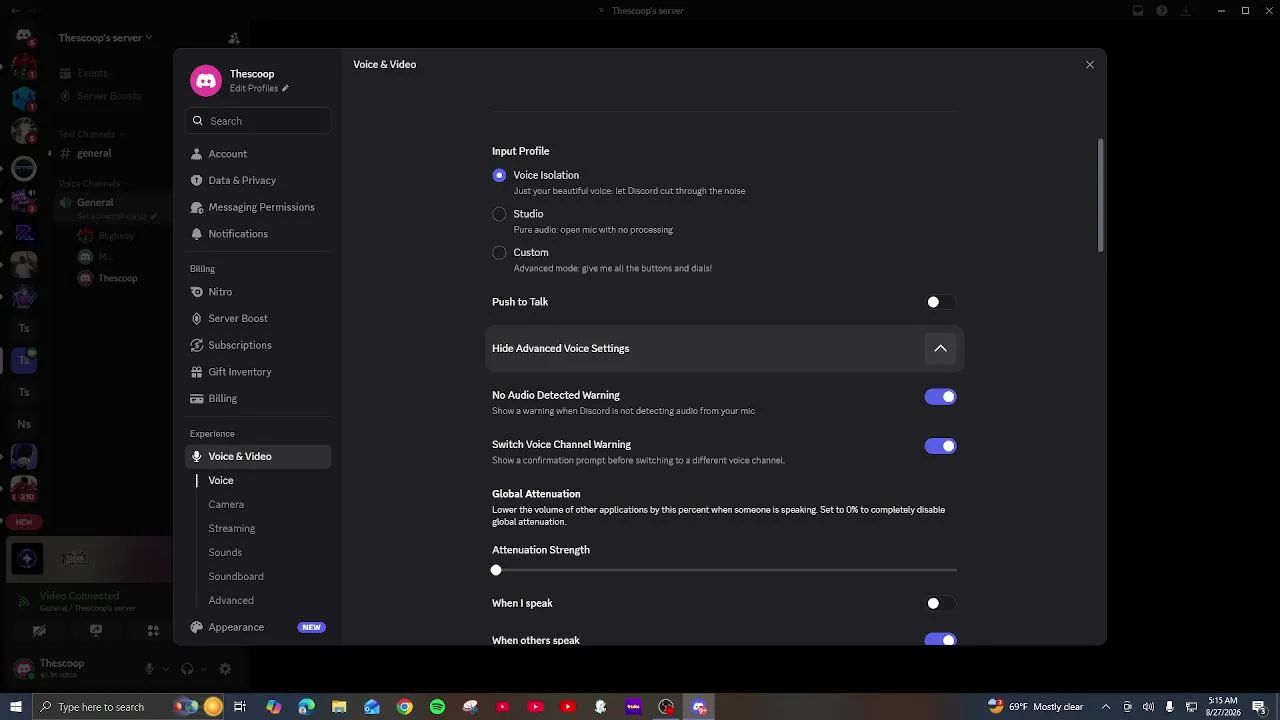Click the Windows Start button
Image resolution: width=1280 pixels, height=720 pixels.
15,707
